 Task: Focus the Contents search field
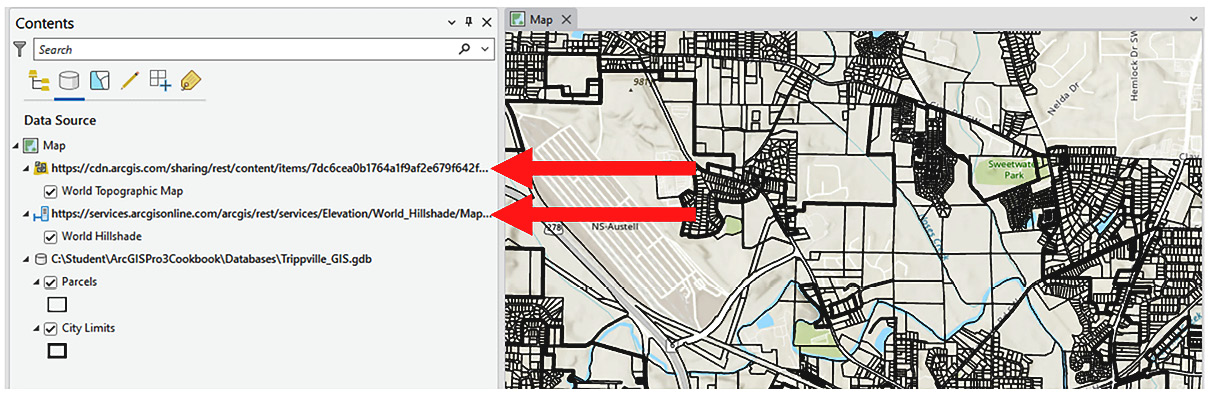pyautogui.click(x=245, y=49)
